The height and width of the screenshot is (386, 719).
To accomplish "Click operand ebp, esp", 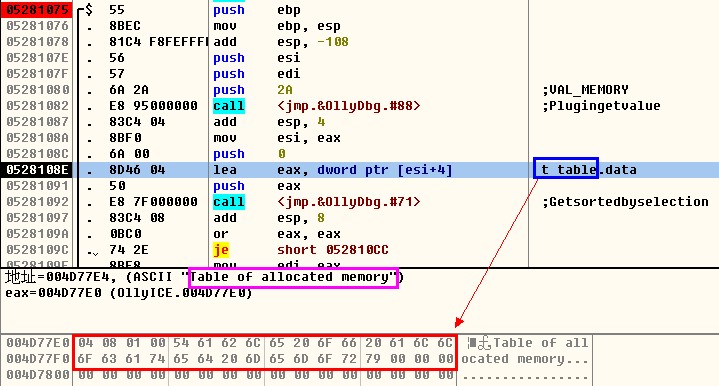I will (309, 26).
